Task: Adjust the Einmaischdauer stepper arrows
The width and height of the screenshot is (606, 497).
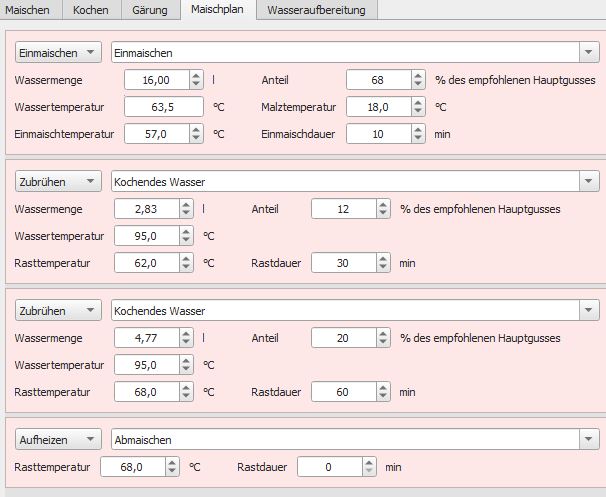Action: click(x=418, y=134)
